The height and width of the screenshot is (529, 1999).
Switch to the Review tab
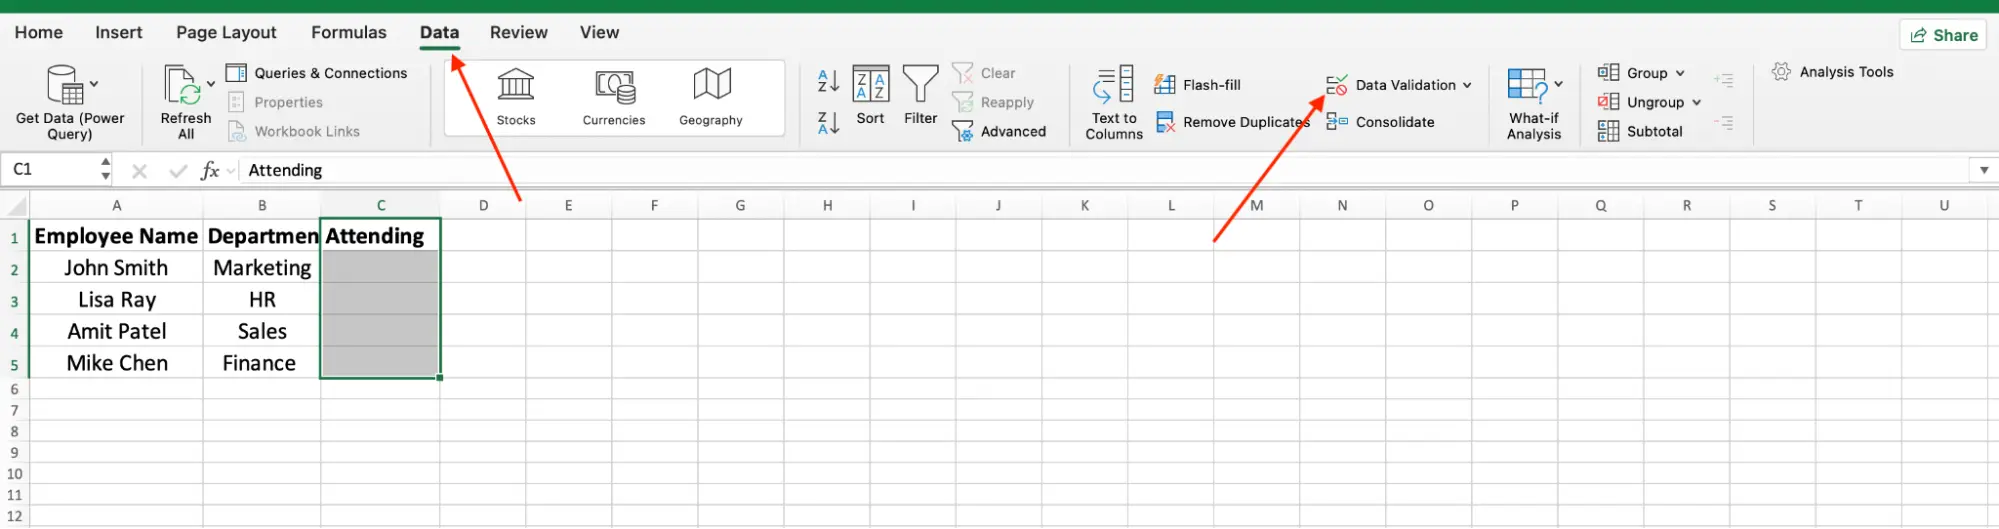[x=519, y=32]
